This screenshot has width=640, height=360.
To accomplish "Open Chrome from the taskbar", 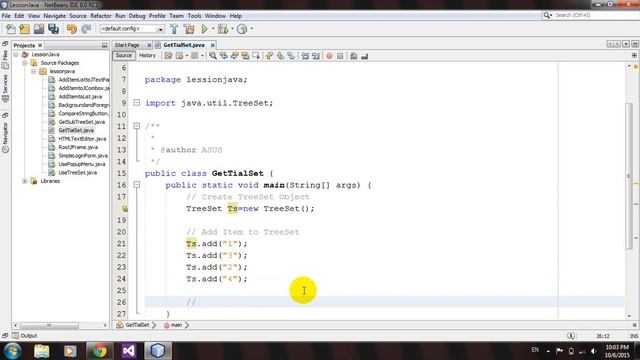I will [99, 351].
